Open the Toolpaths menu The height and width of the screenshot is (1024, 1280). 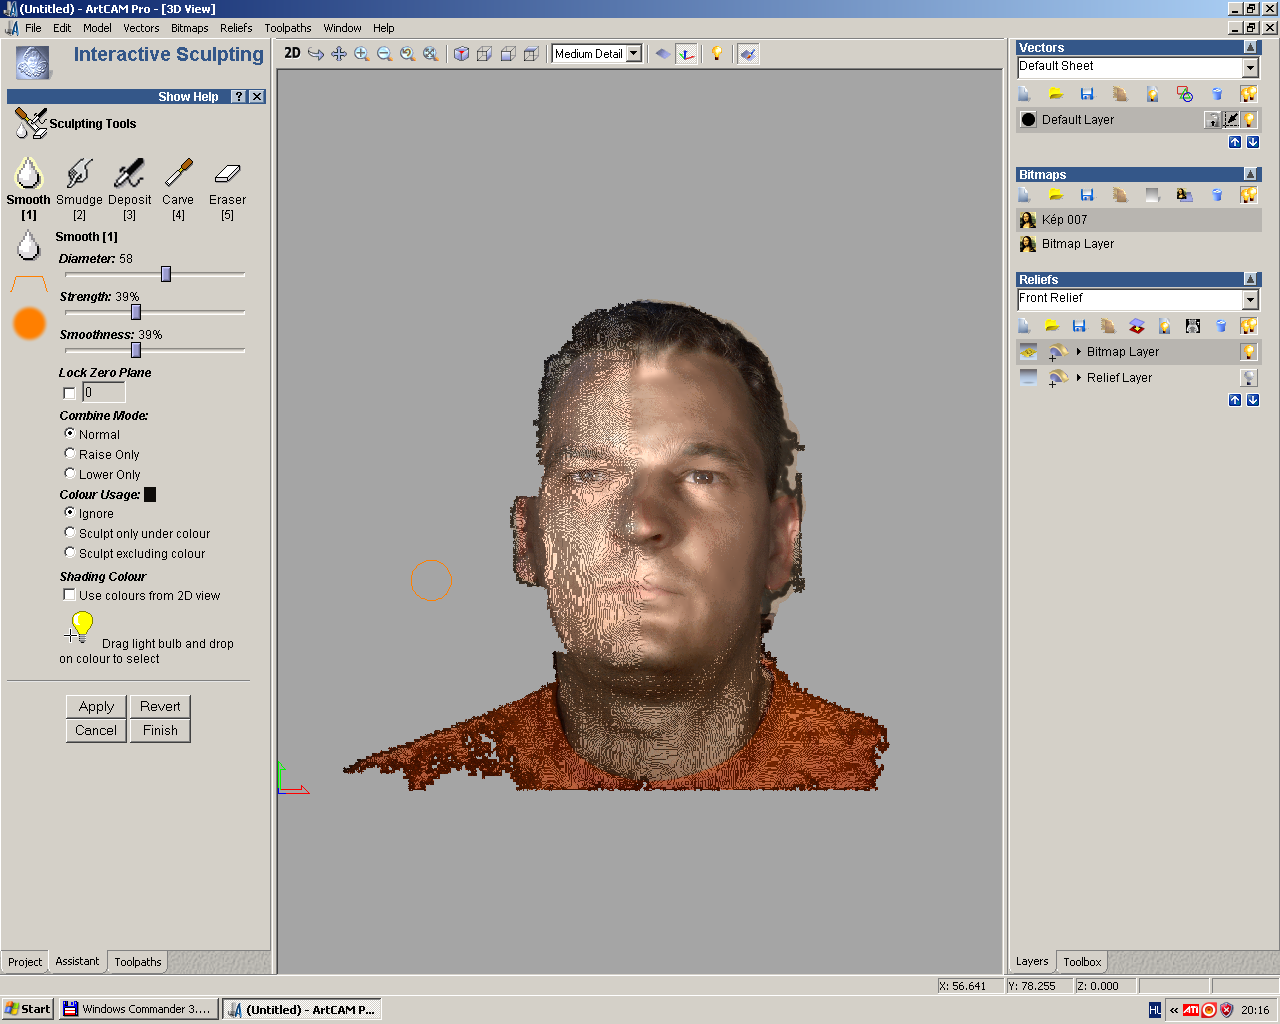point(288,28)
